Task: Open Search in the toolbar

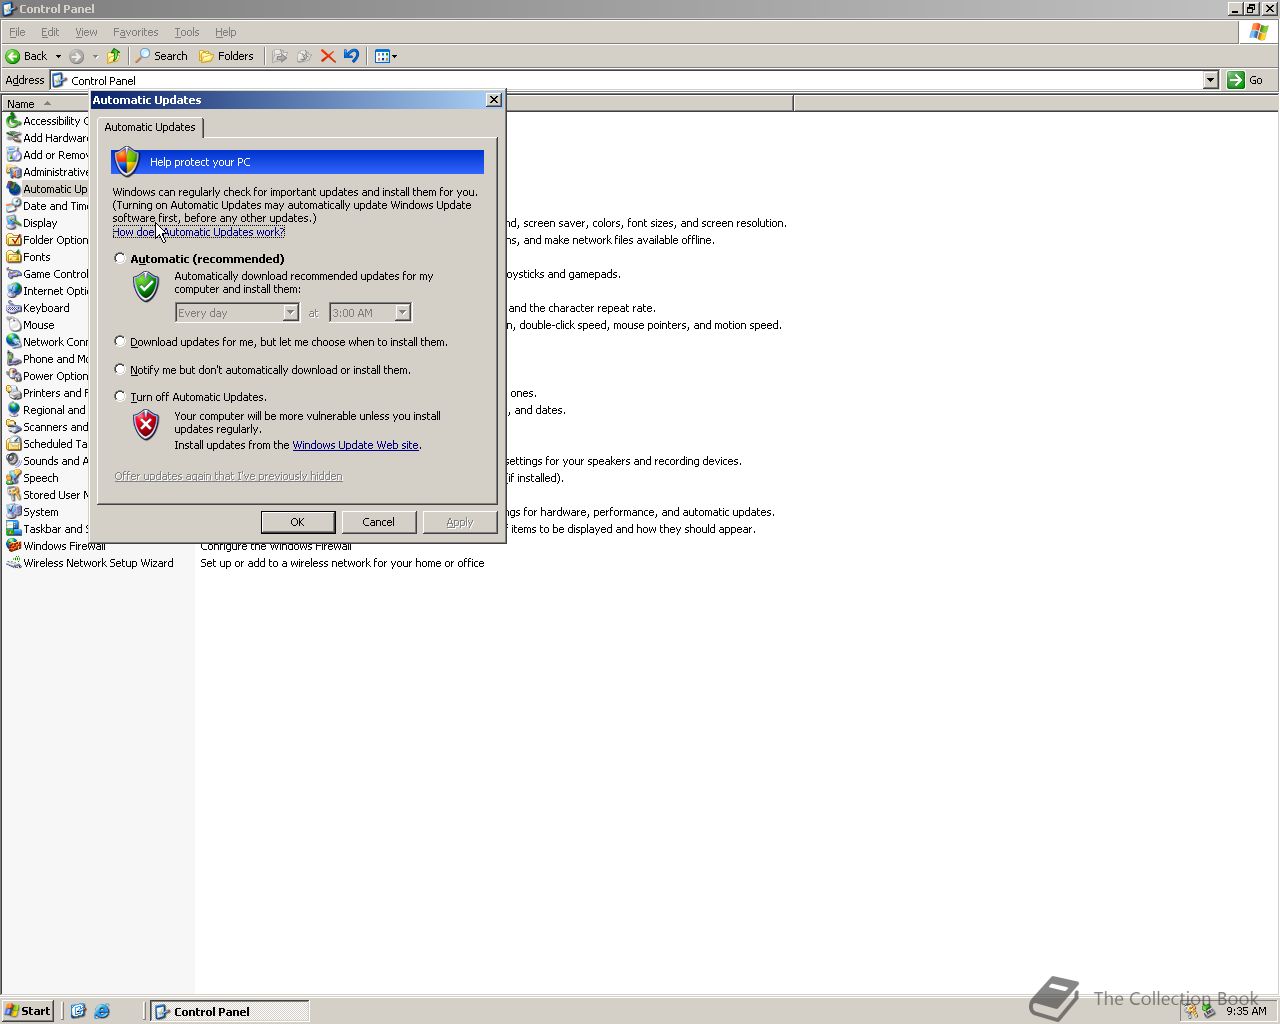Action: 162,56
